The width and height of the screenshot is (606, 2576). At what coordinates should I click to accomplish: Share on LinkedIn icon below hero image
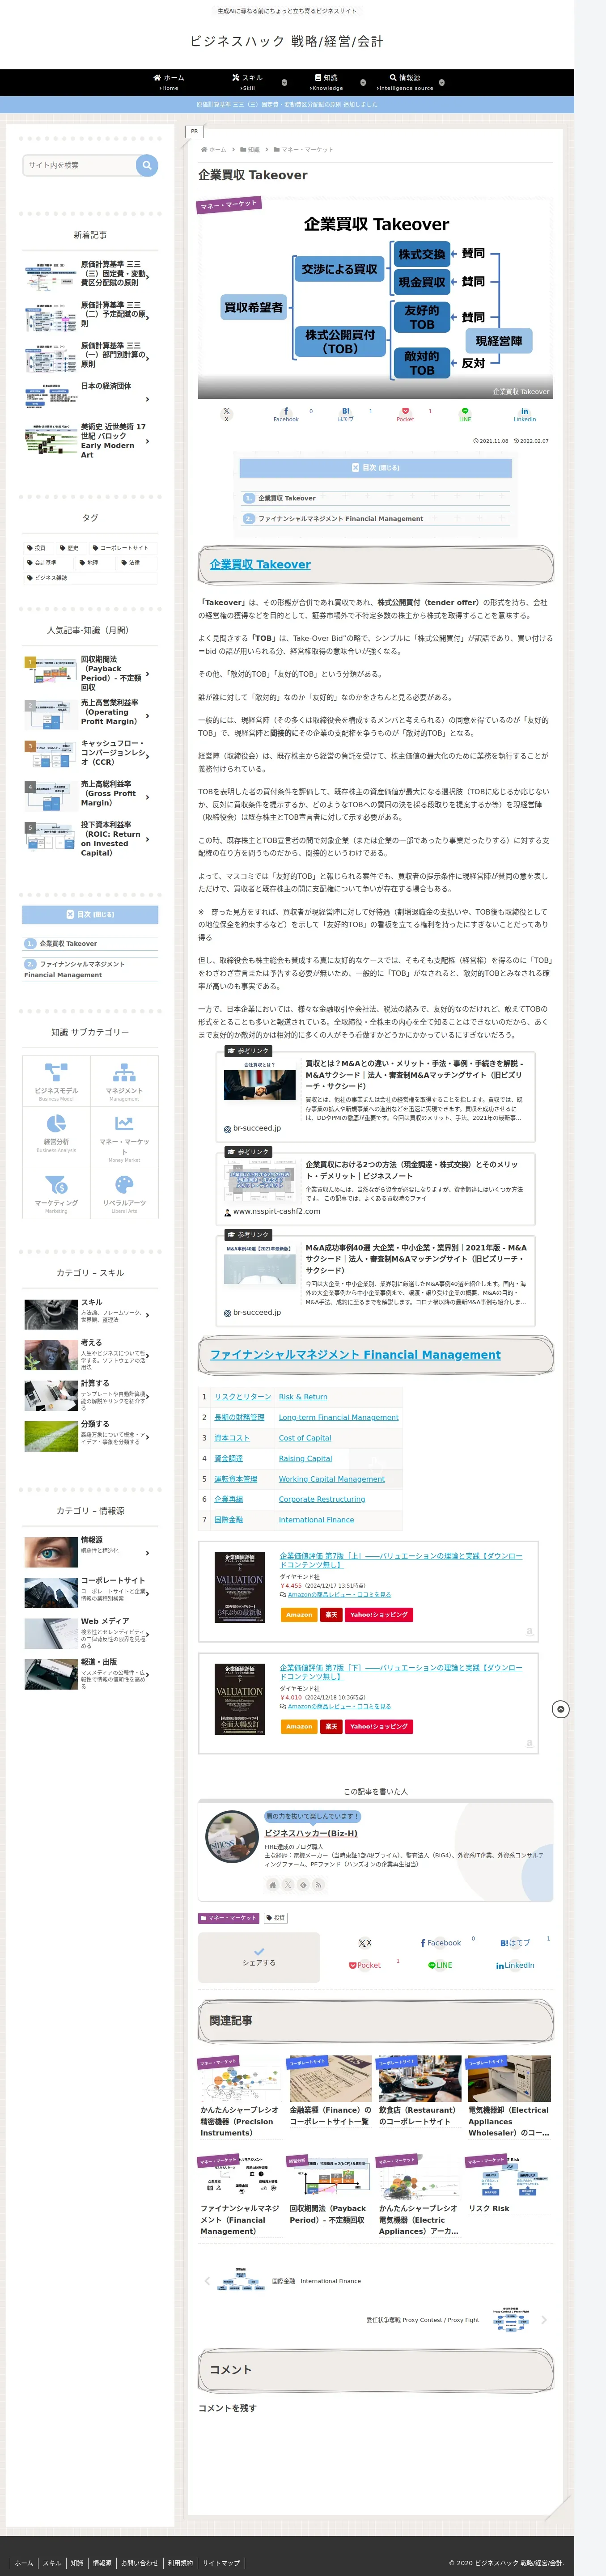click(x=524, y=414)
